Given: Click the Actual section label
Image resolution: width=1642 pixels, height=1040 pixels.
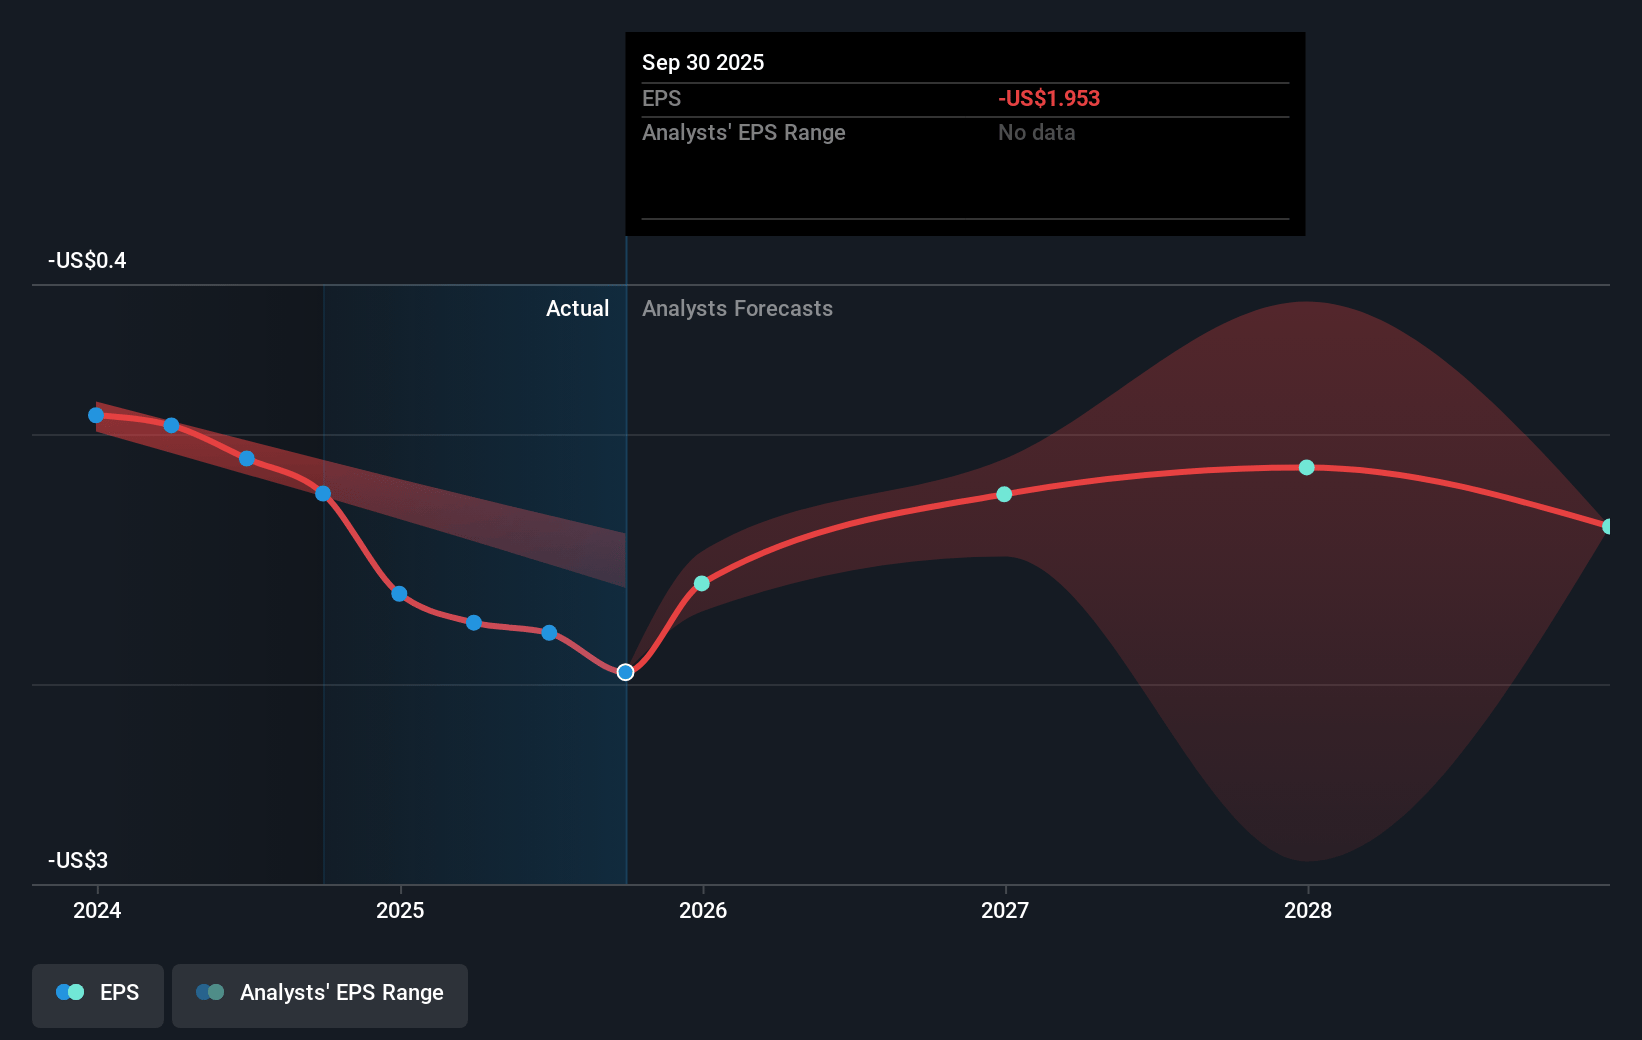Looking at the screenshot, I should (x=577, y=309).
